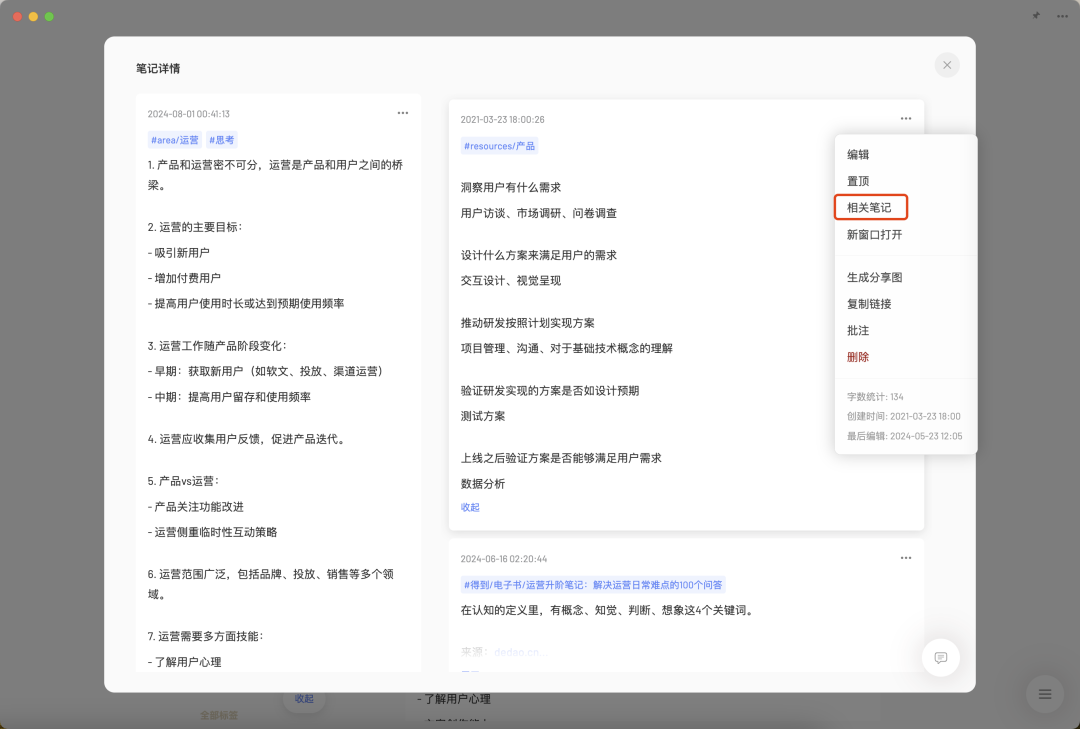Viewport: 1080px width, 729px height.
Task: Click 最后编辑 info in the menu
Action: point(904,436)
